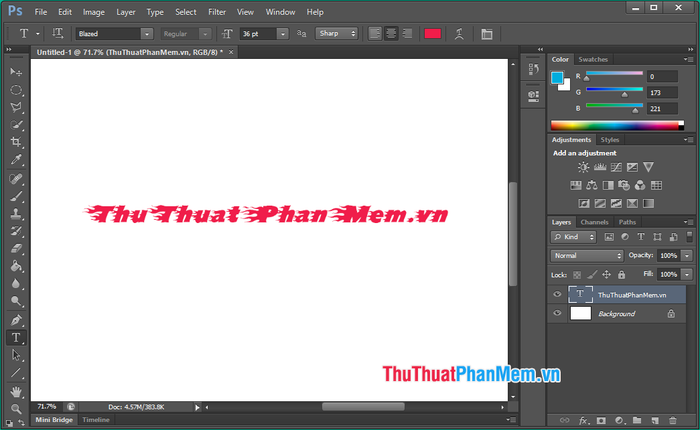Open the Fill dropdown arrow
Viewport: 700px width, 430px height.
[x=687, y=275]
